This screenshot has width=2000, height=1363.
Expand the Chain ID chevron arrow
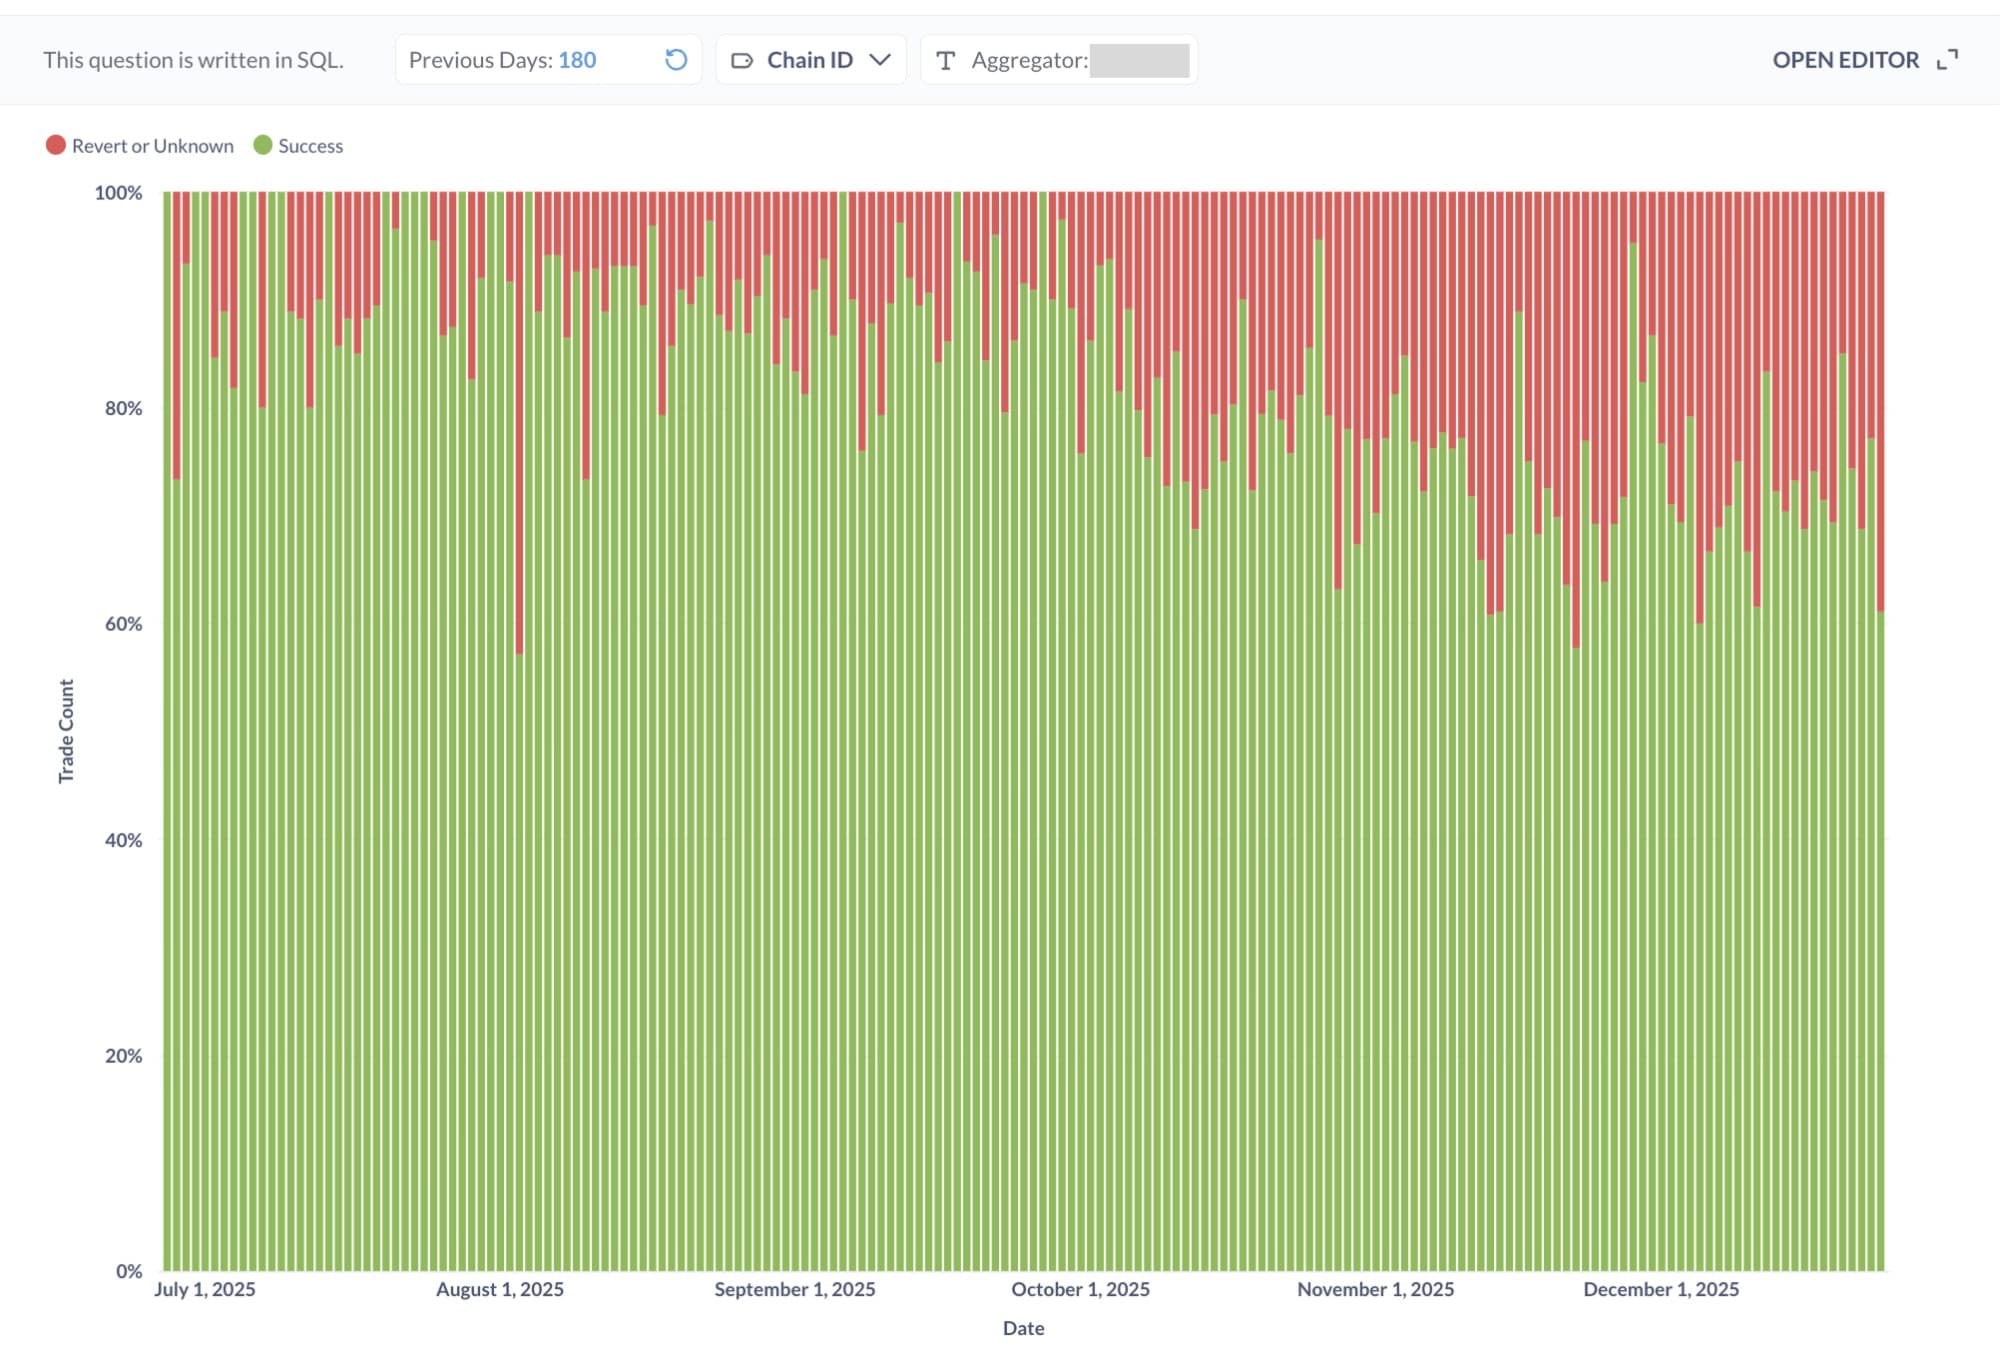click(x=880, y=60)
